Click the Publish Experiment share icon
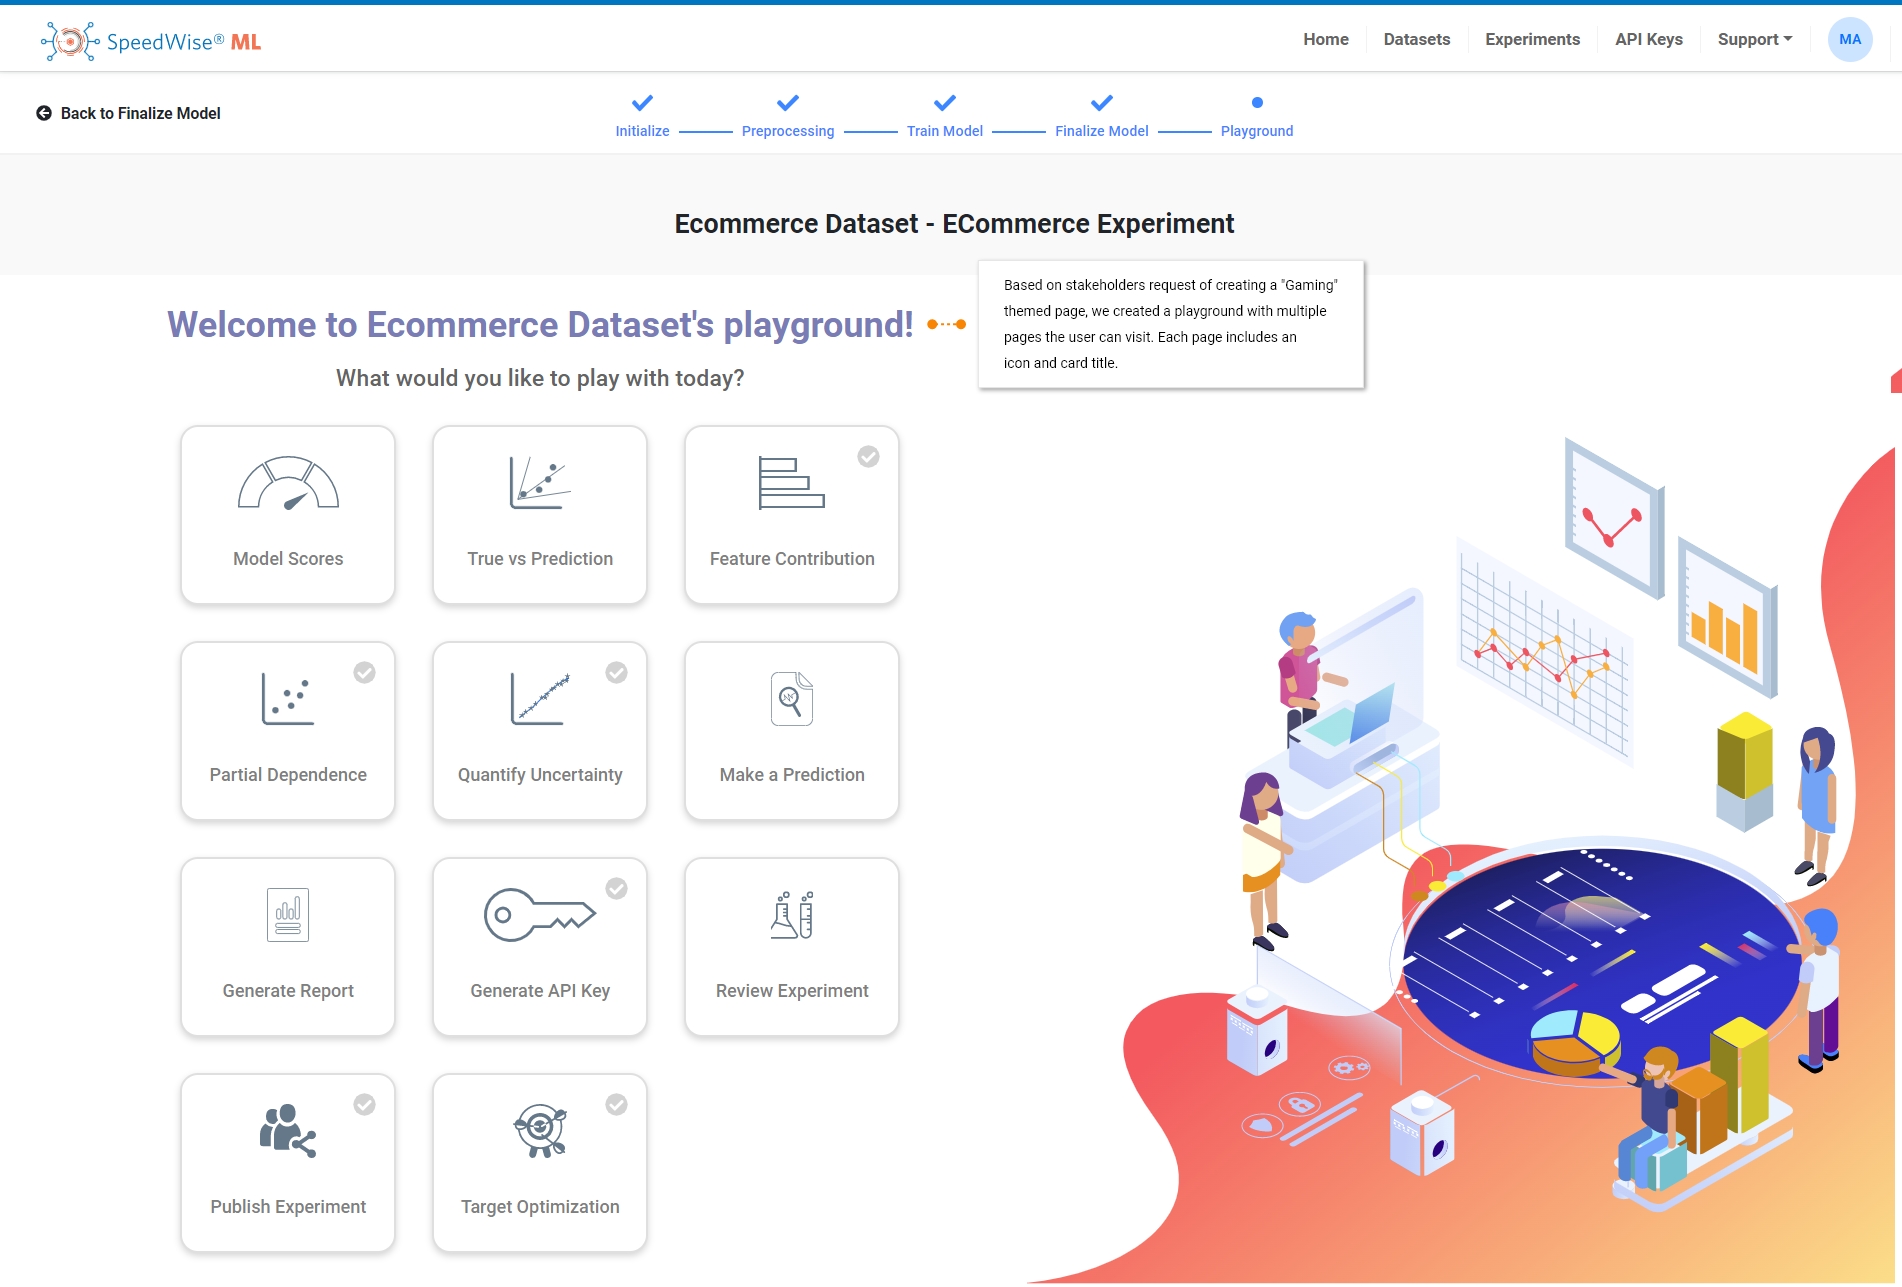Screen dimensions: 1902x1287 pyautogui.click(x=288, y=1131)
